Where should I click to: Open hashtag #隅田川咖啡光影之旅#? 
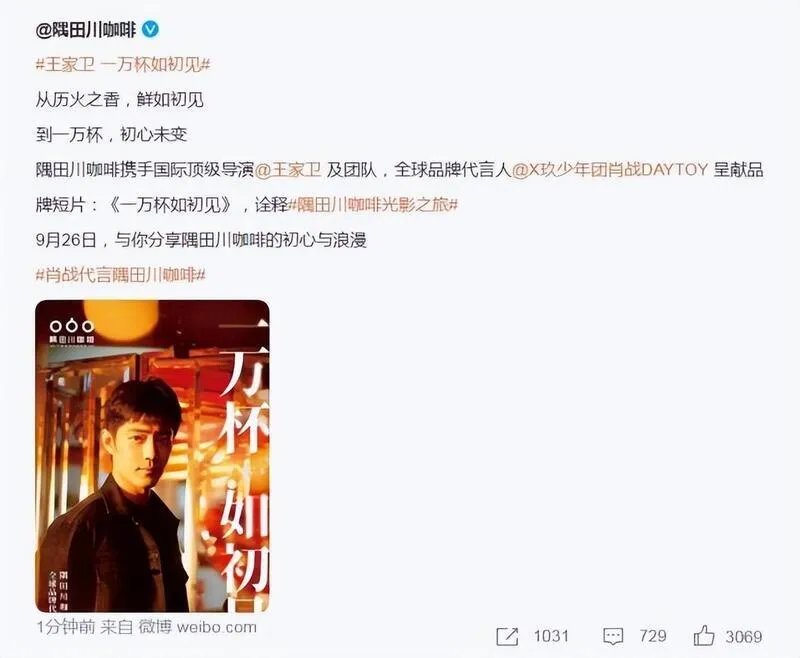[373, 205]
